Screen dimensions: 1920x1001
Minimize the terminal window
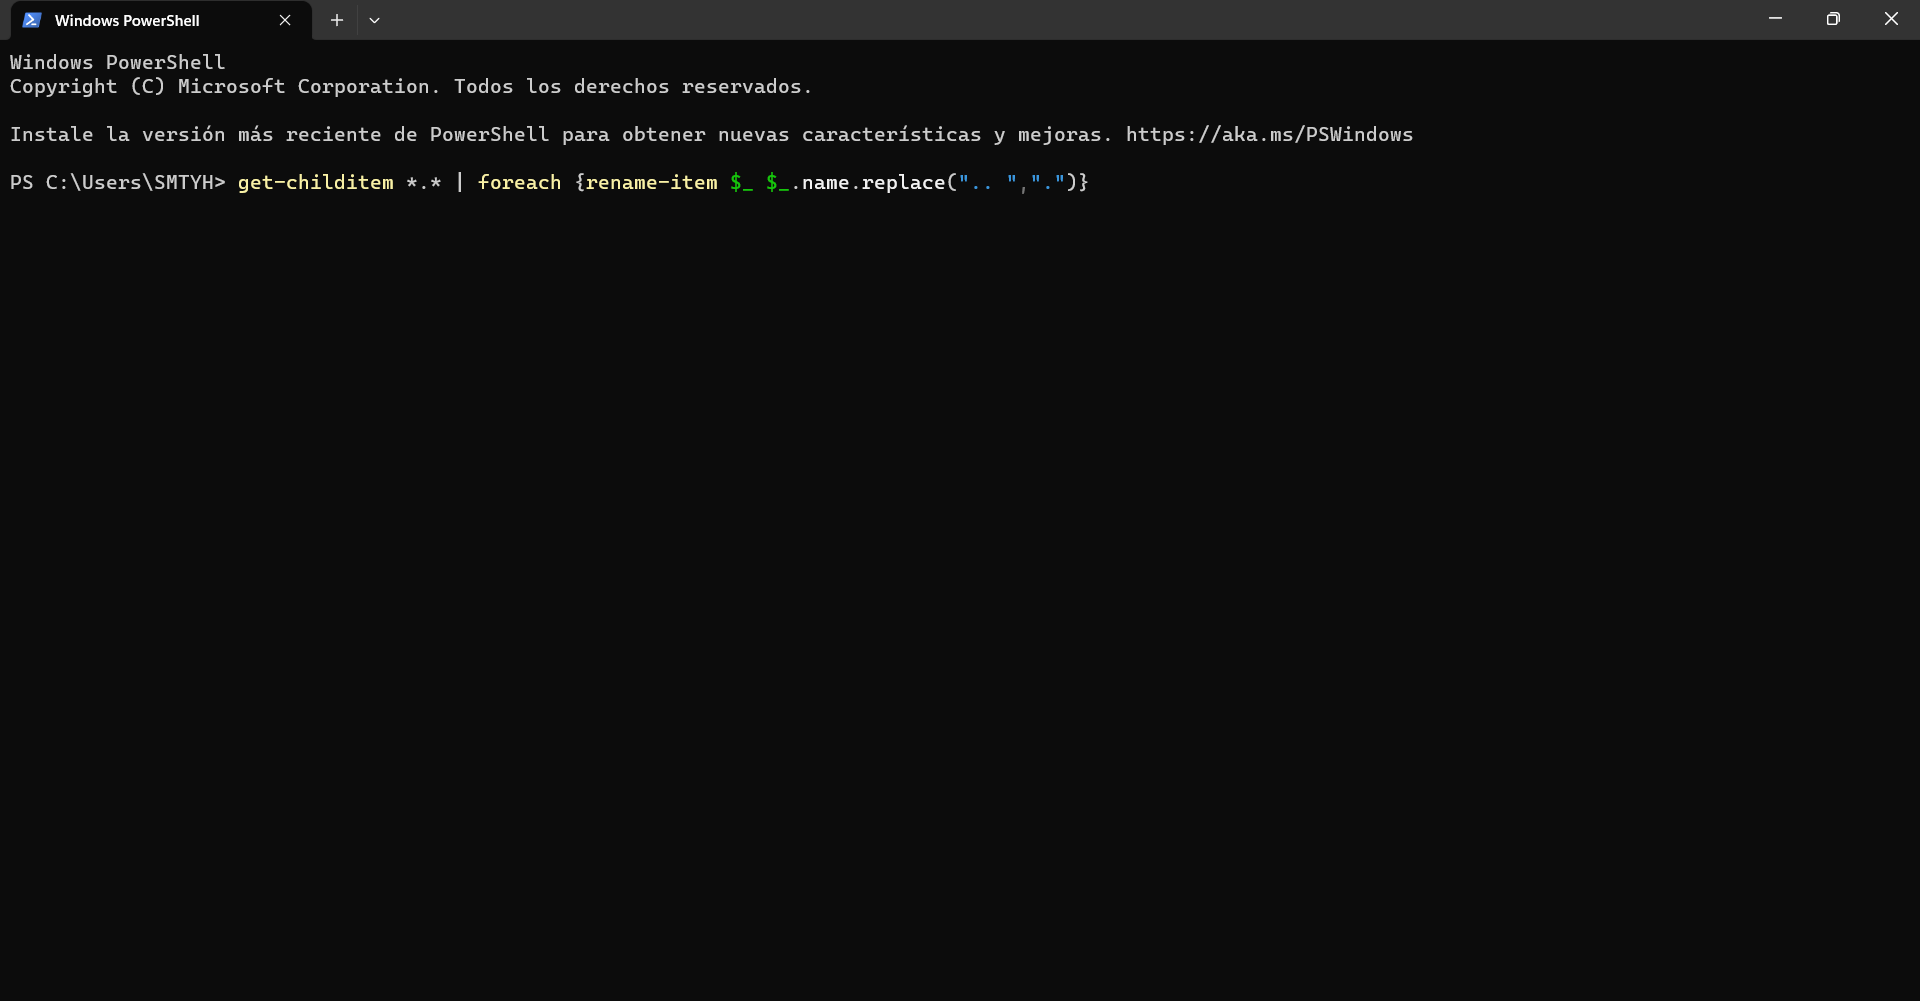1775,19
